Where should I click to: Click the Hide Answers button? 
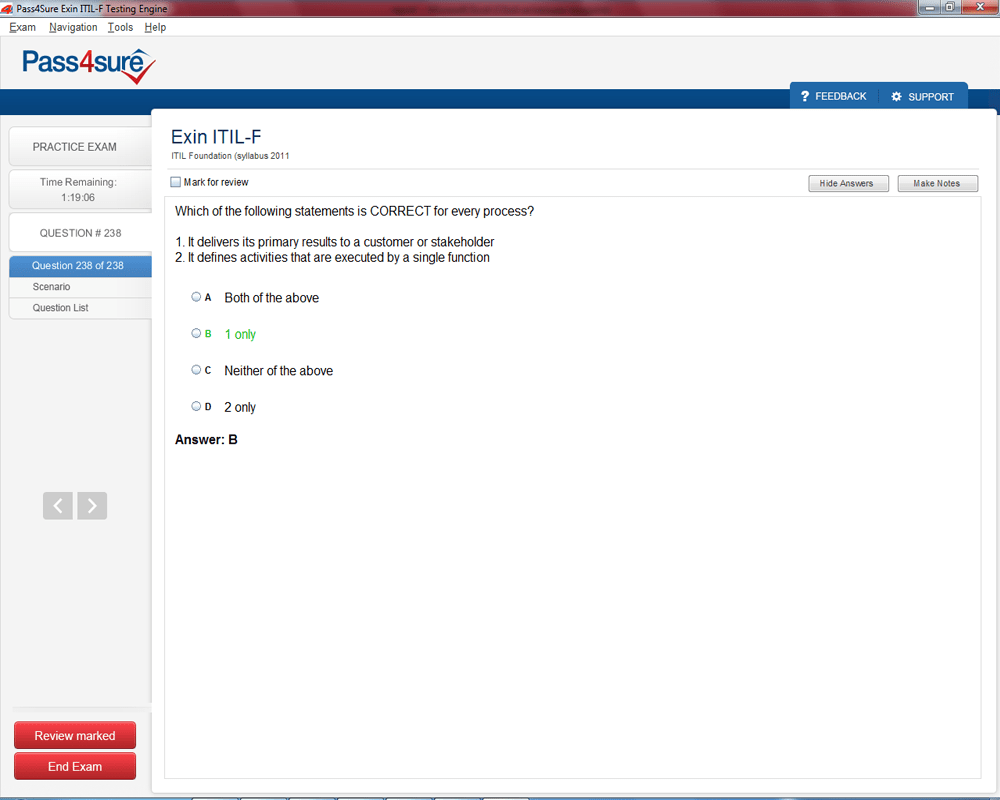(848, 183)
